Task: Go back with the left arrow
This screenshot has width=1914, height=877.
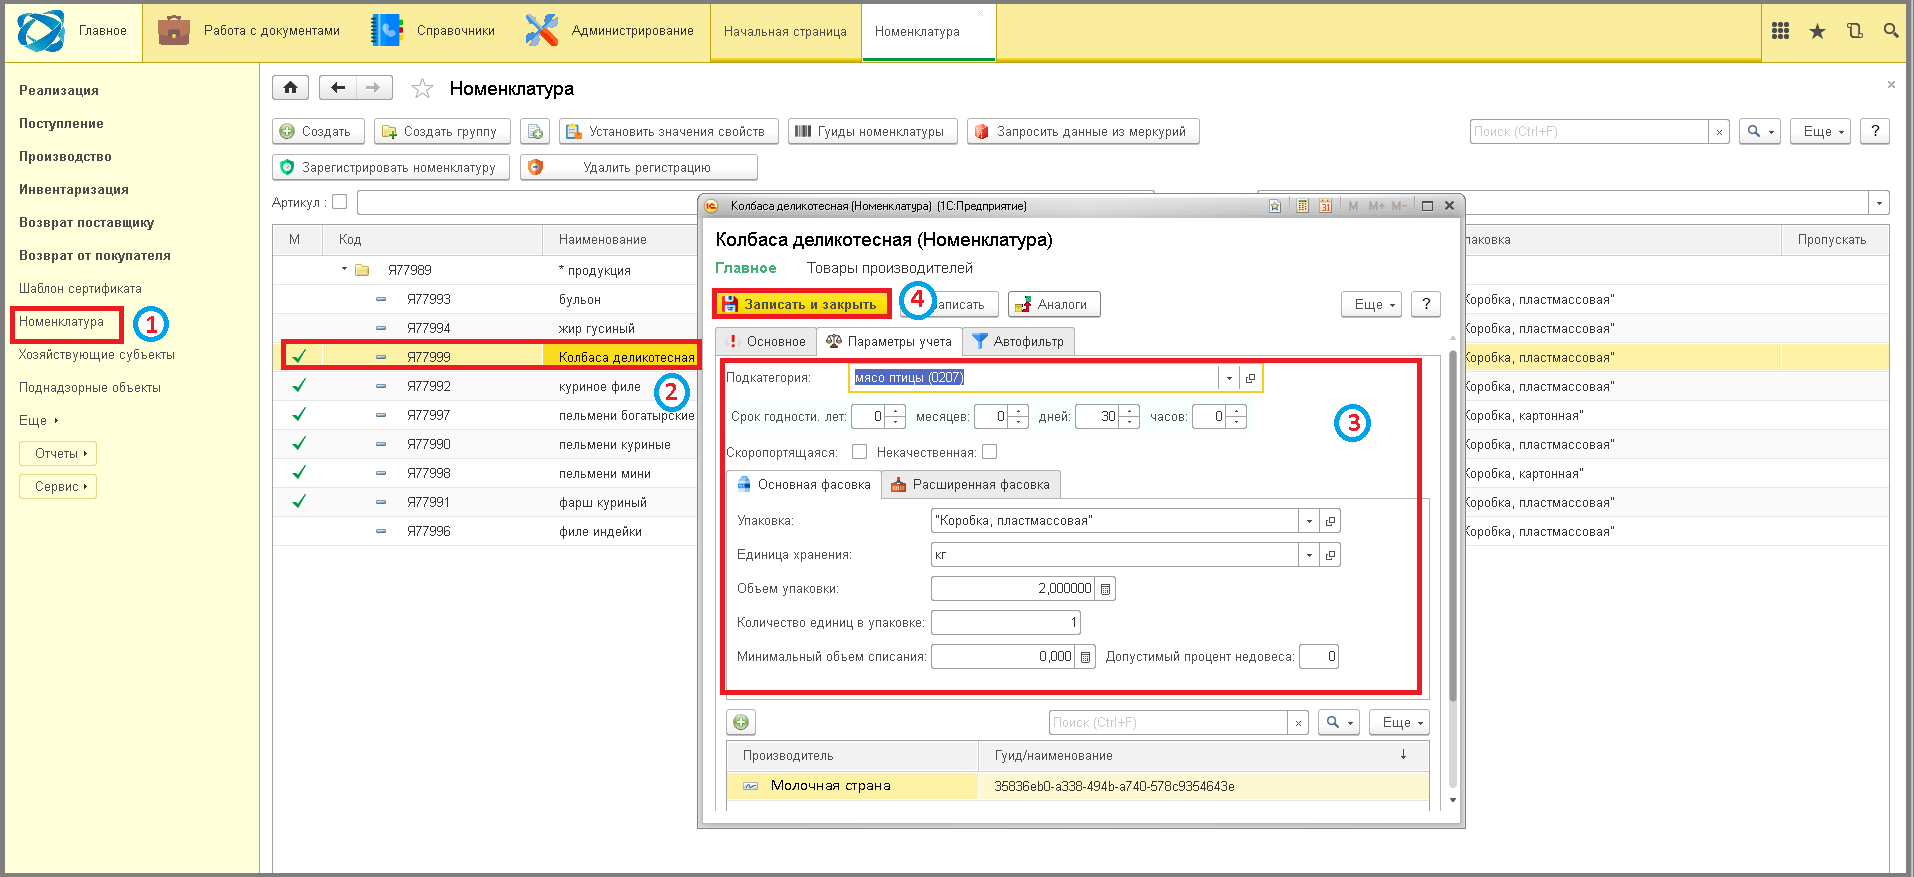Action: (x=338, y=88)
